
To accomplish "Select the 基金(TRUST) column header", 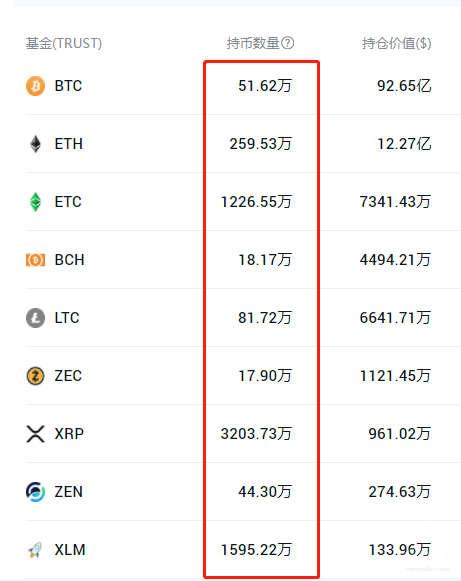I will (64, 43).
